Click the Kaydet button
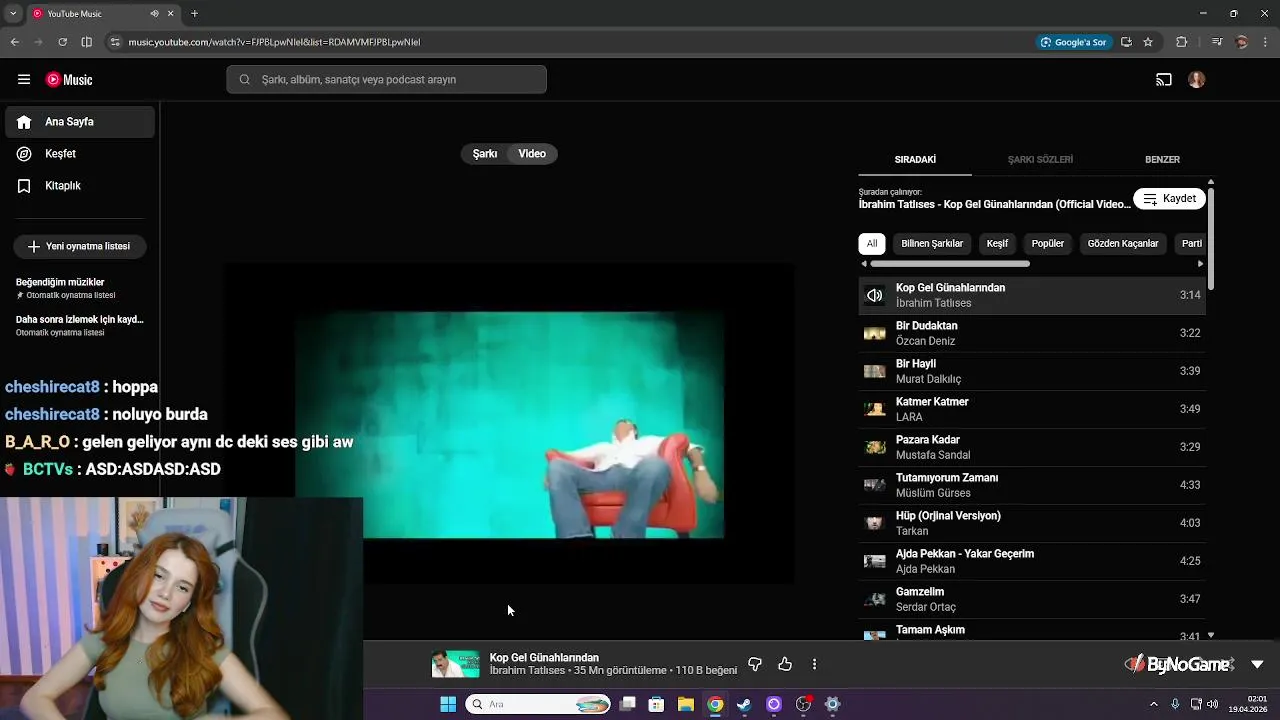This screenshot has width=1280, height=720. point(1169,198)
